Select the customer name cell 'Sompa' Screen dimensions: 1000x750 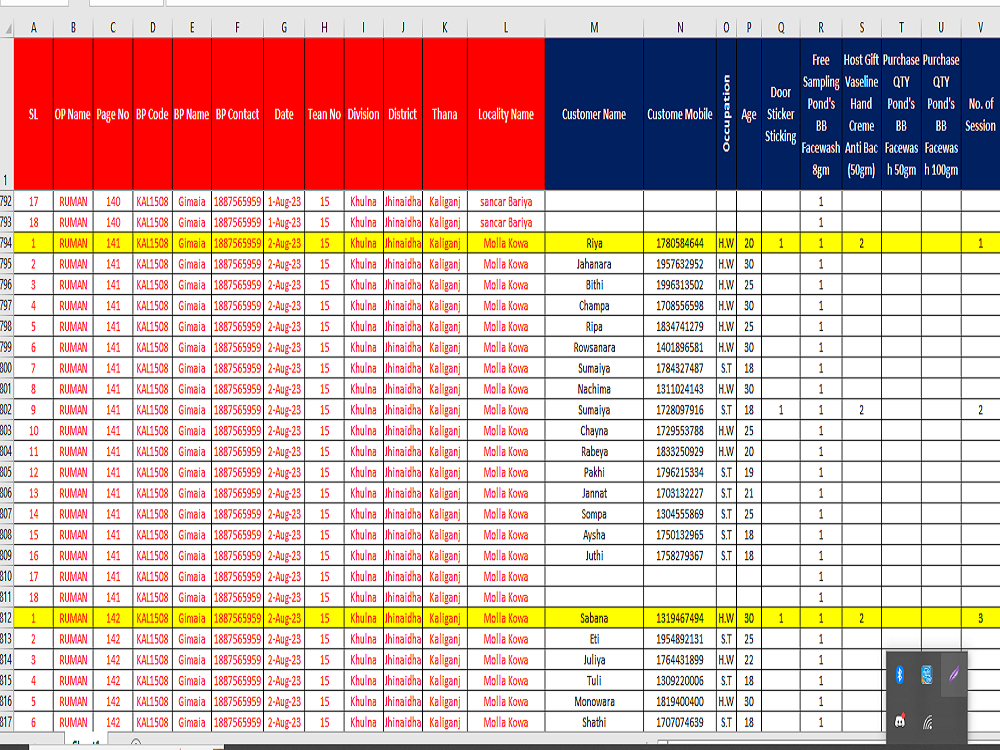pos(594,514)
